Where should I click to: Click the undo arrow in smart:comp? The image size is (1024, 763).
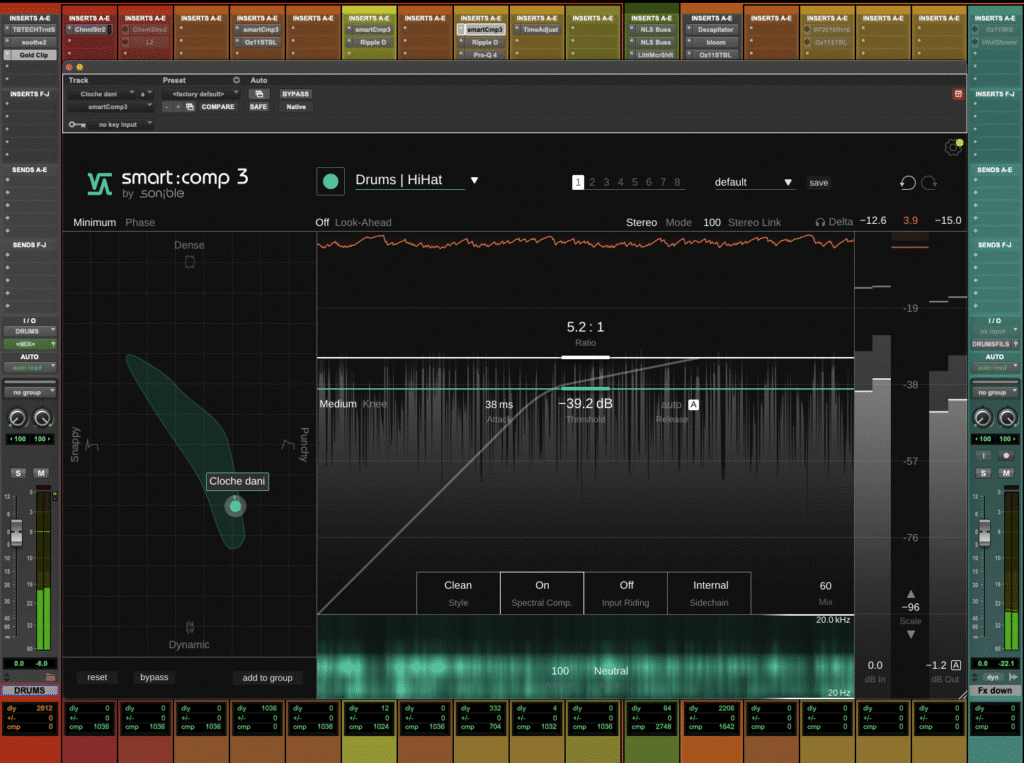[x=907, y=183]
